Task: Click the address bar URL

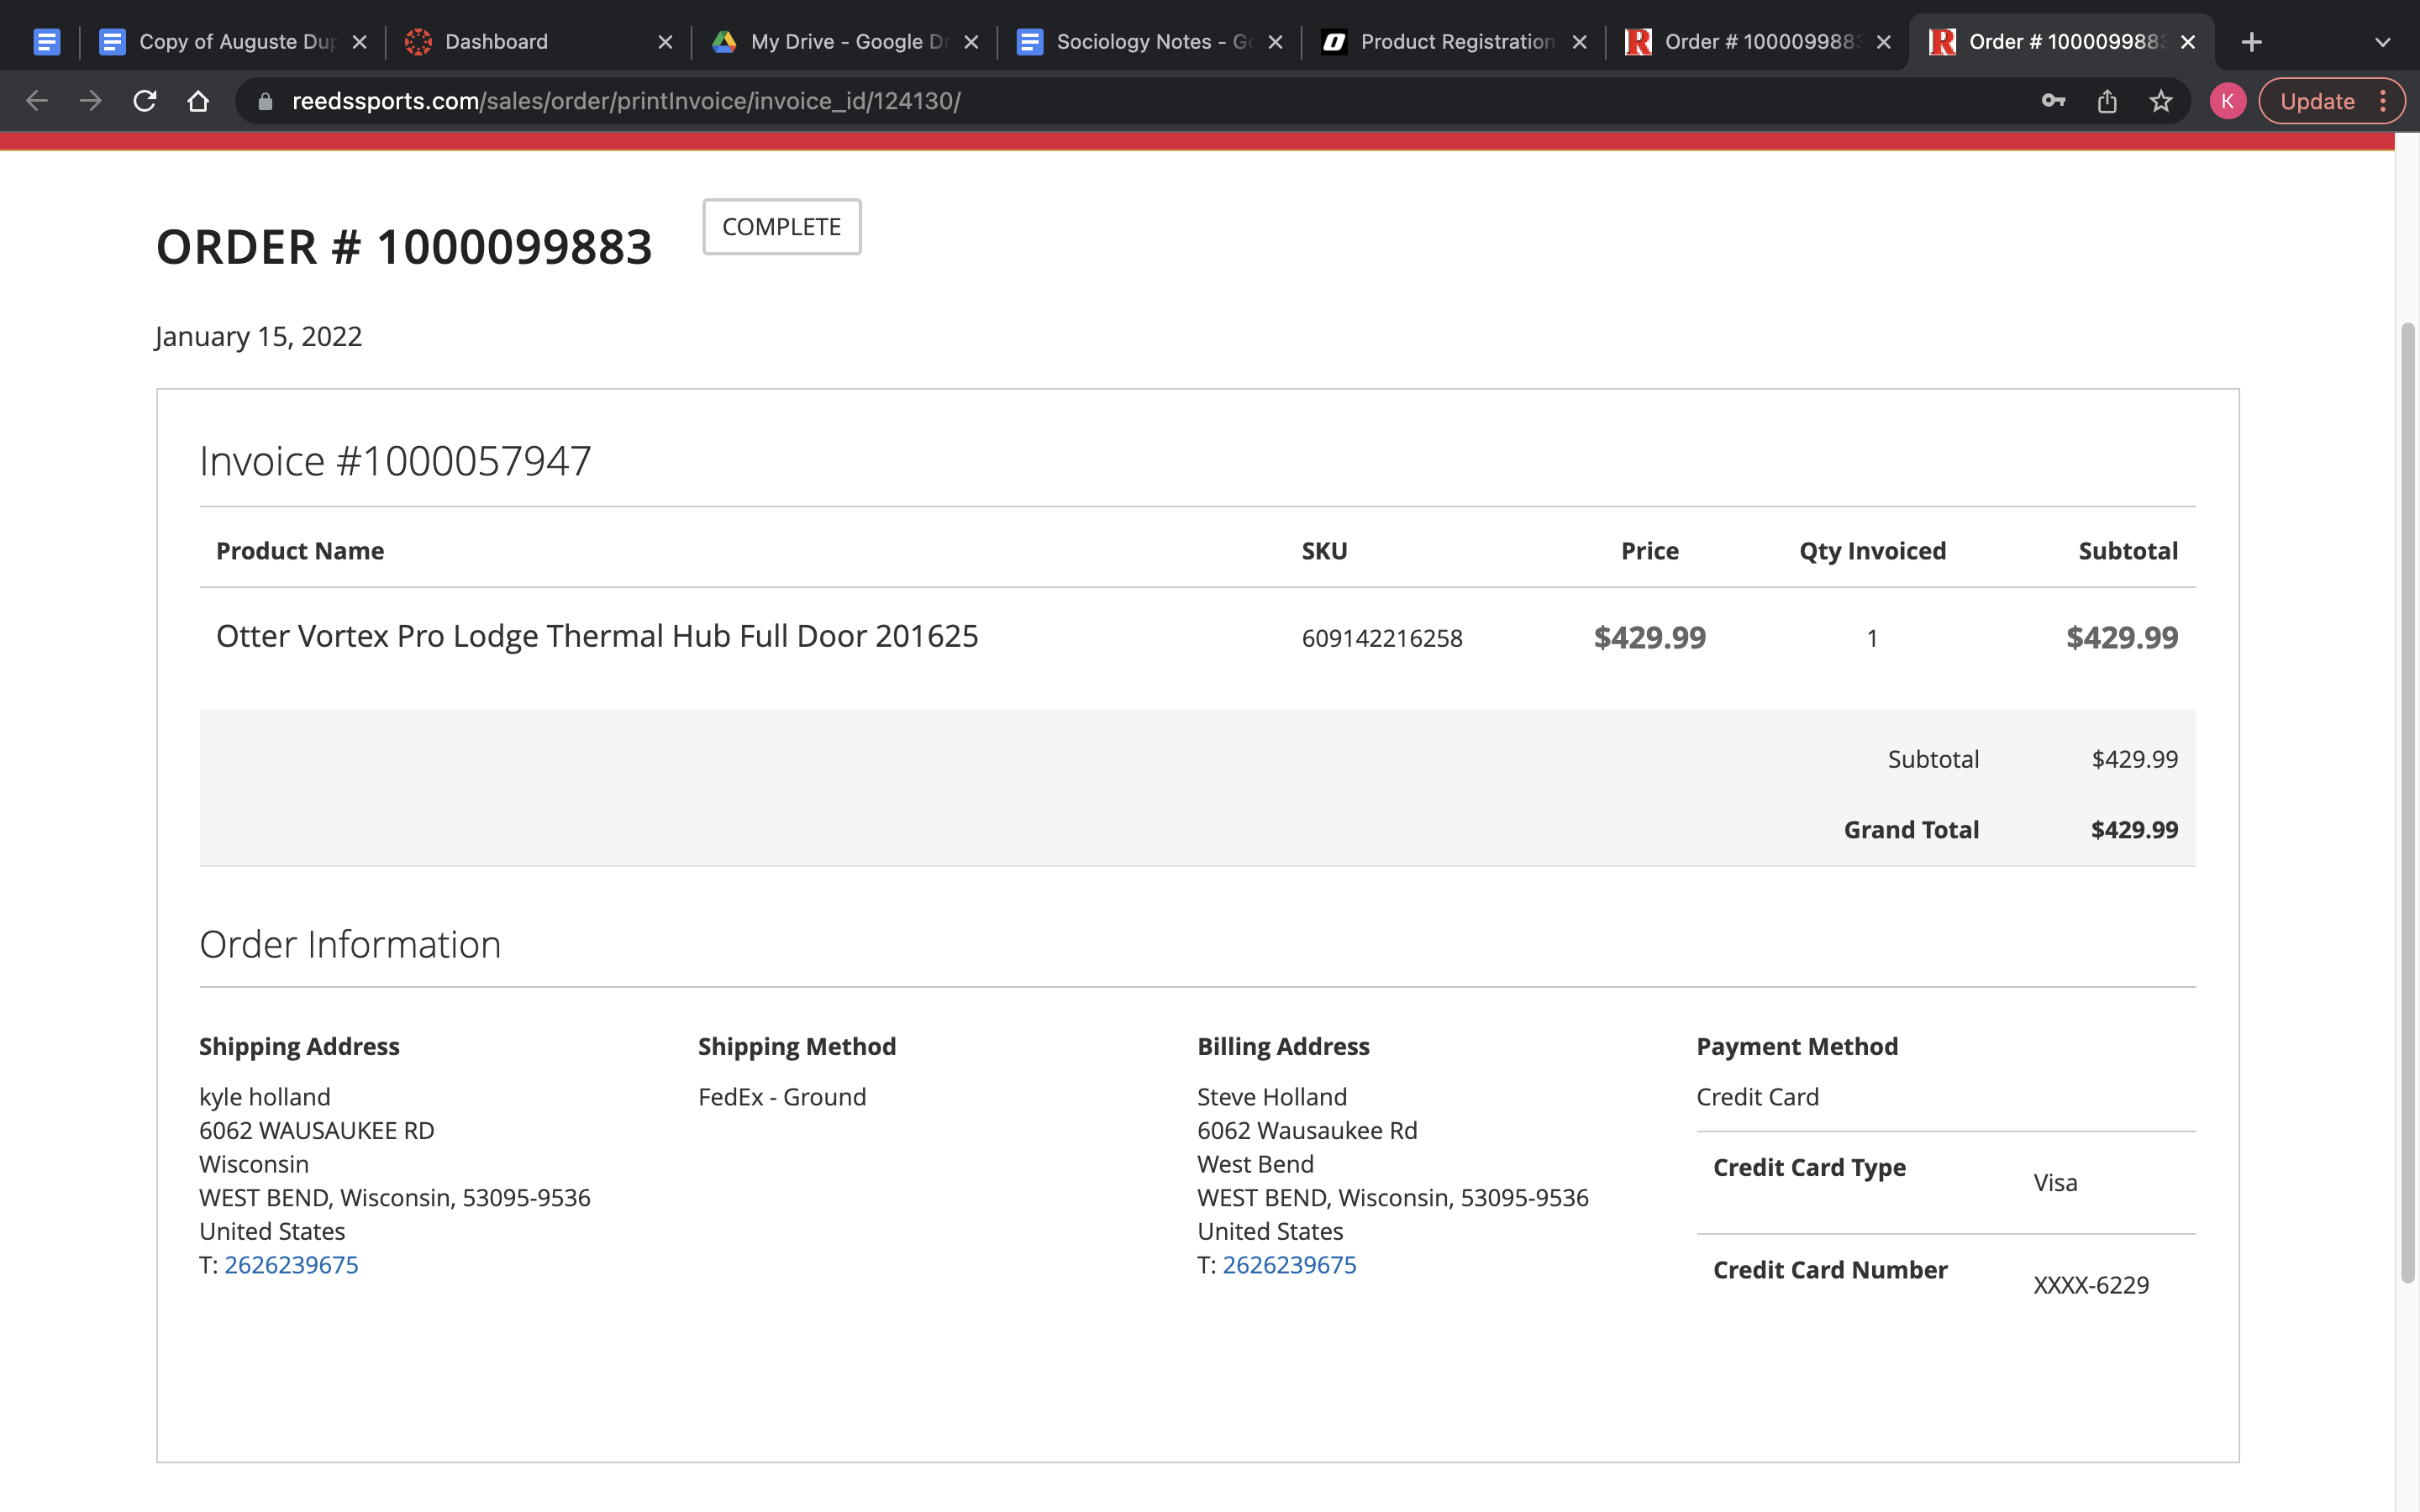Action: click(626, 101)
